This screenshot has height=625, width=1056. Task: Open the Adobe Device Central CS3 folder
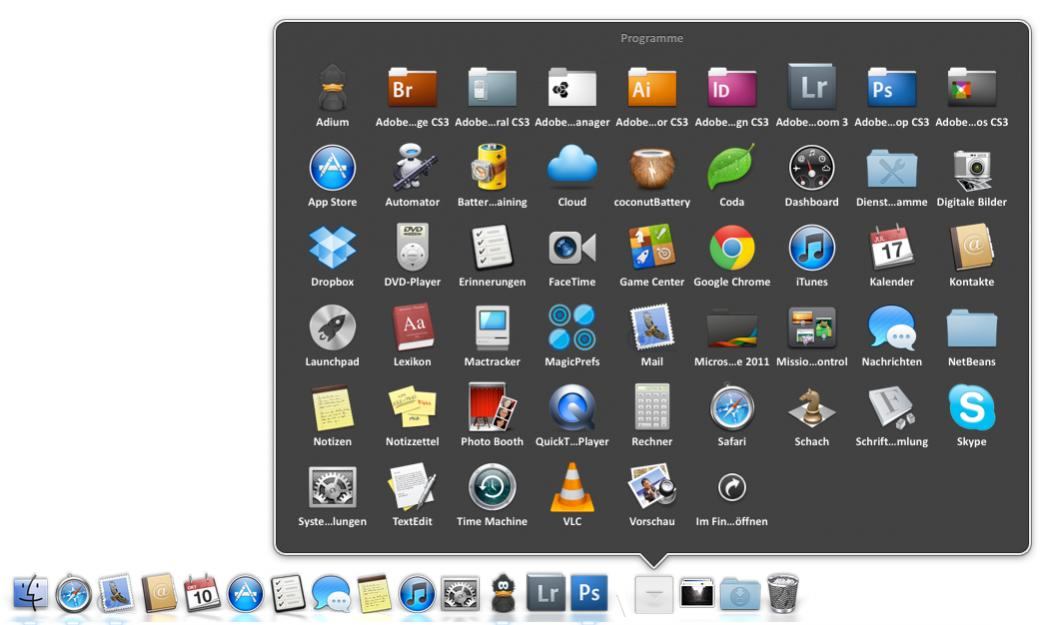click(x=492, y=88)
